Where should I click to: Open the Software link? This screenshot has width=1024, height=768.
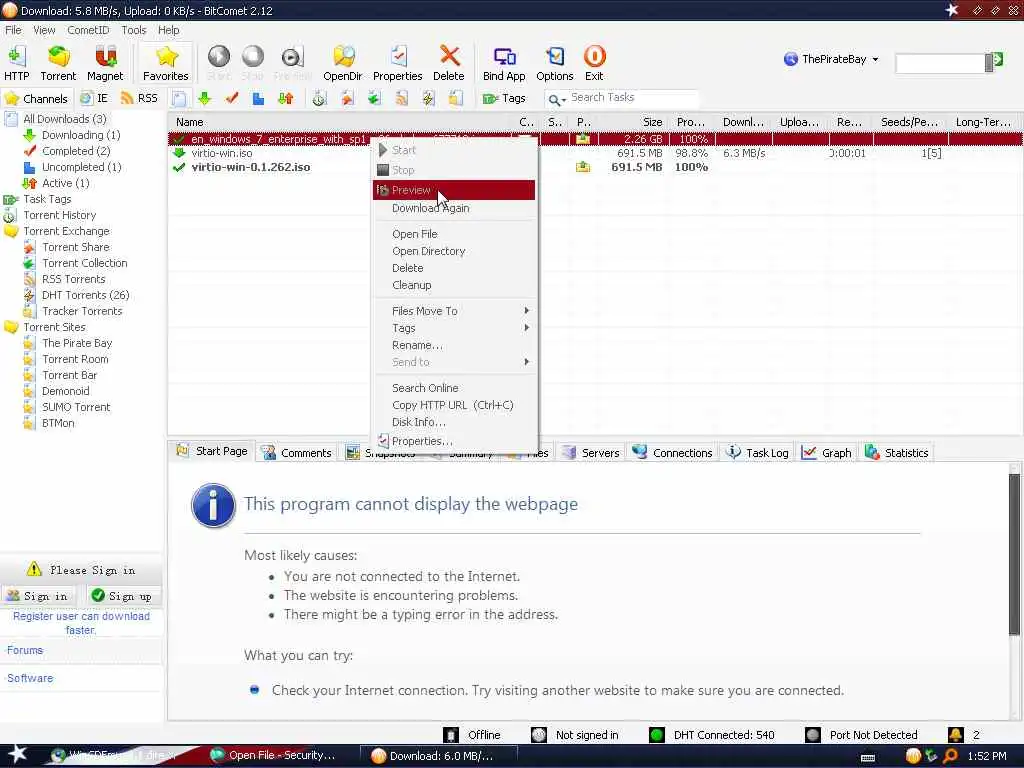point(30,678)
